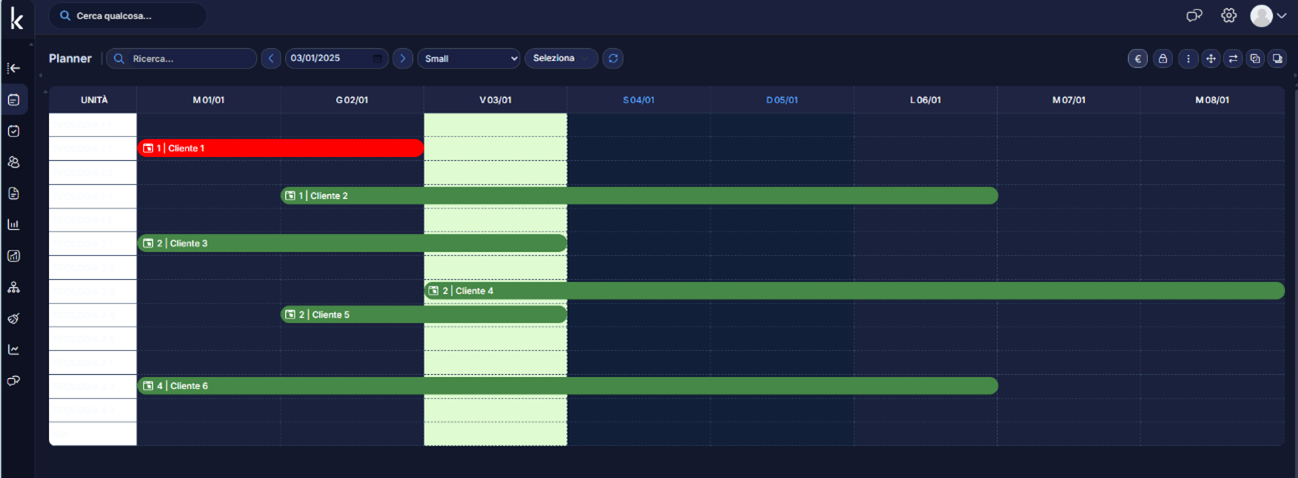This screenshot has height=478, width=1298.
Task: Select the four-arrow move tool
Action: 1210,59
